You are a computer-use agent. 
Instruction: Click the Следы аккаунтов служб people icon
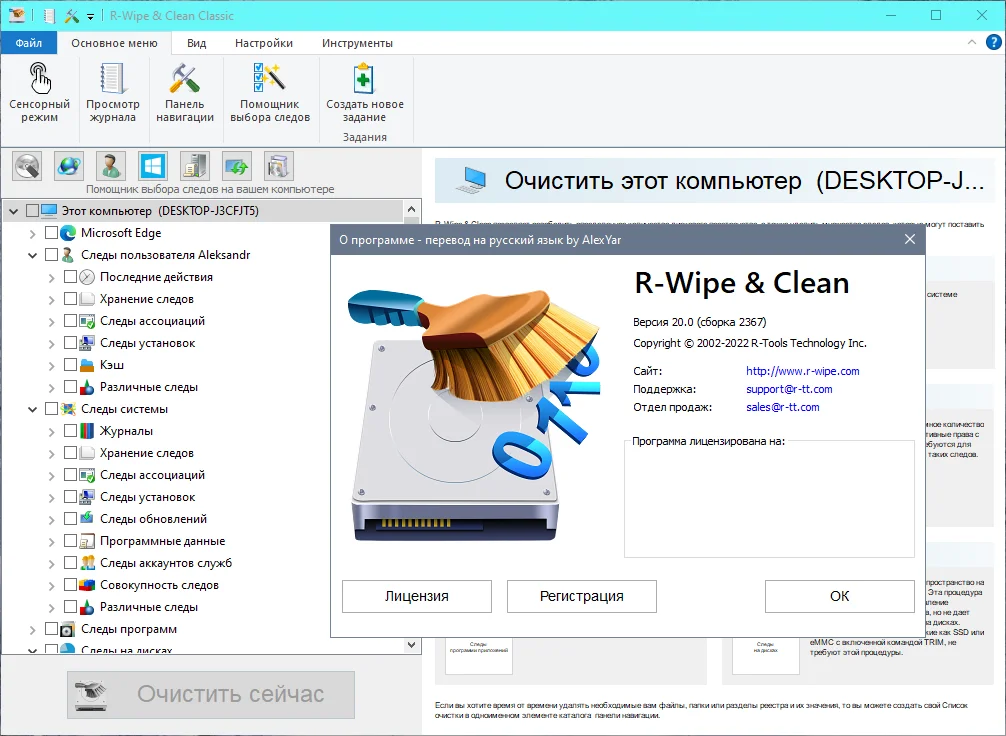[87, 563]
